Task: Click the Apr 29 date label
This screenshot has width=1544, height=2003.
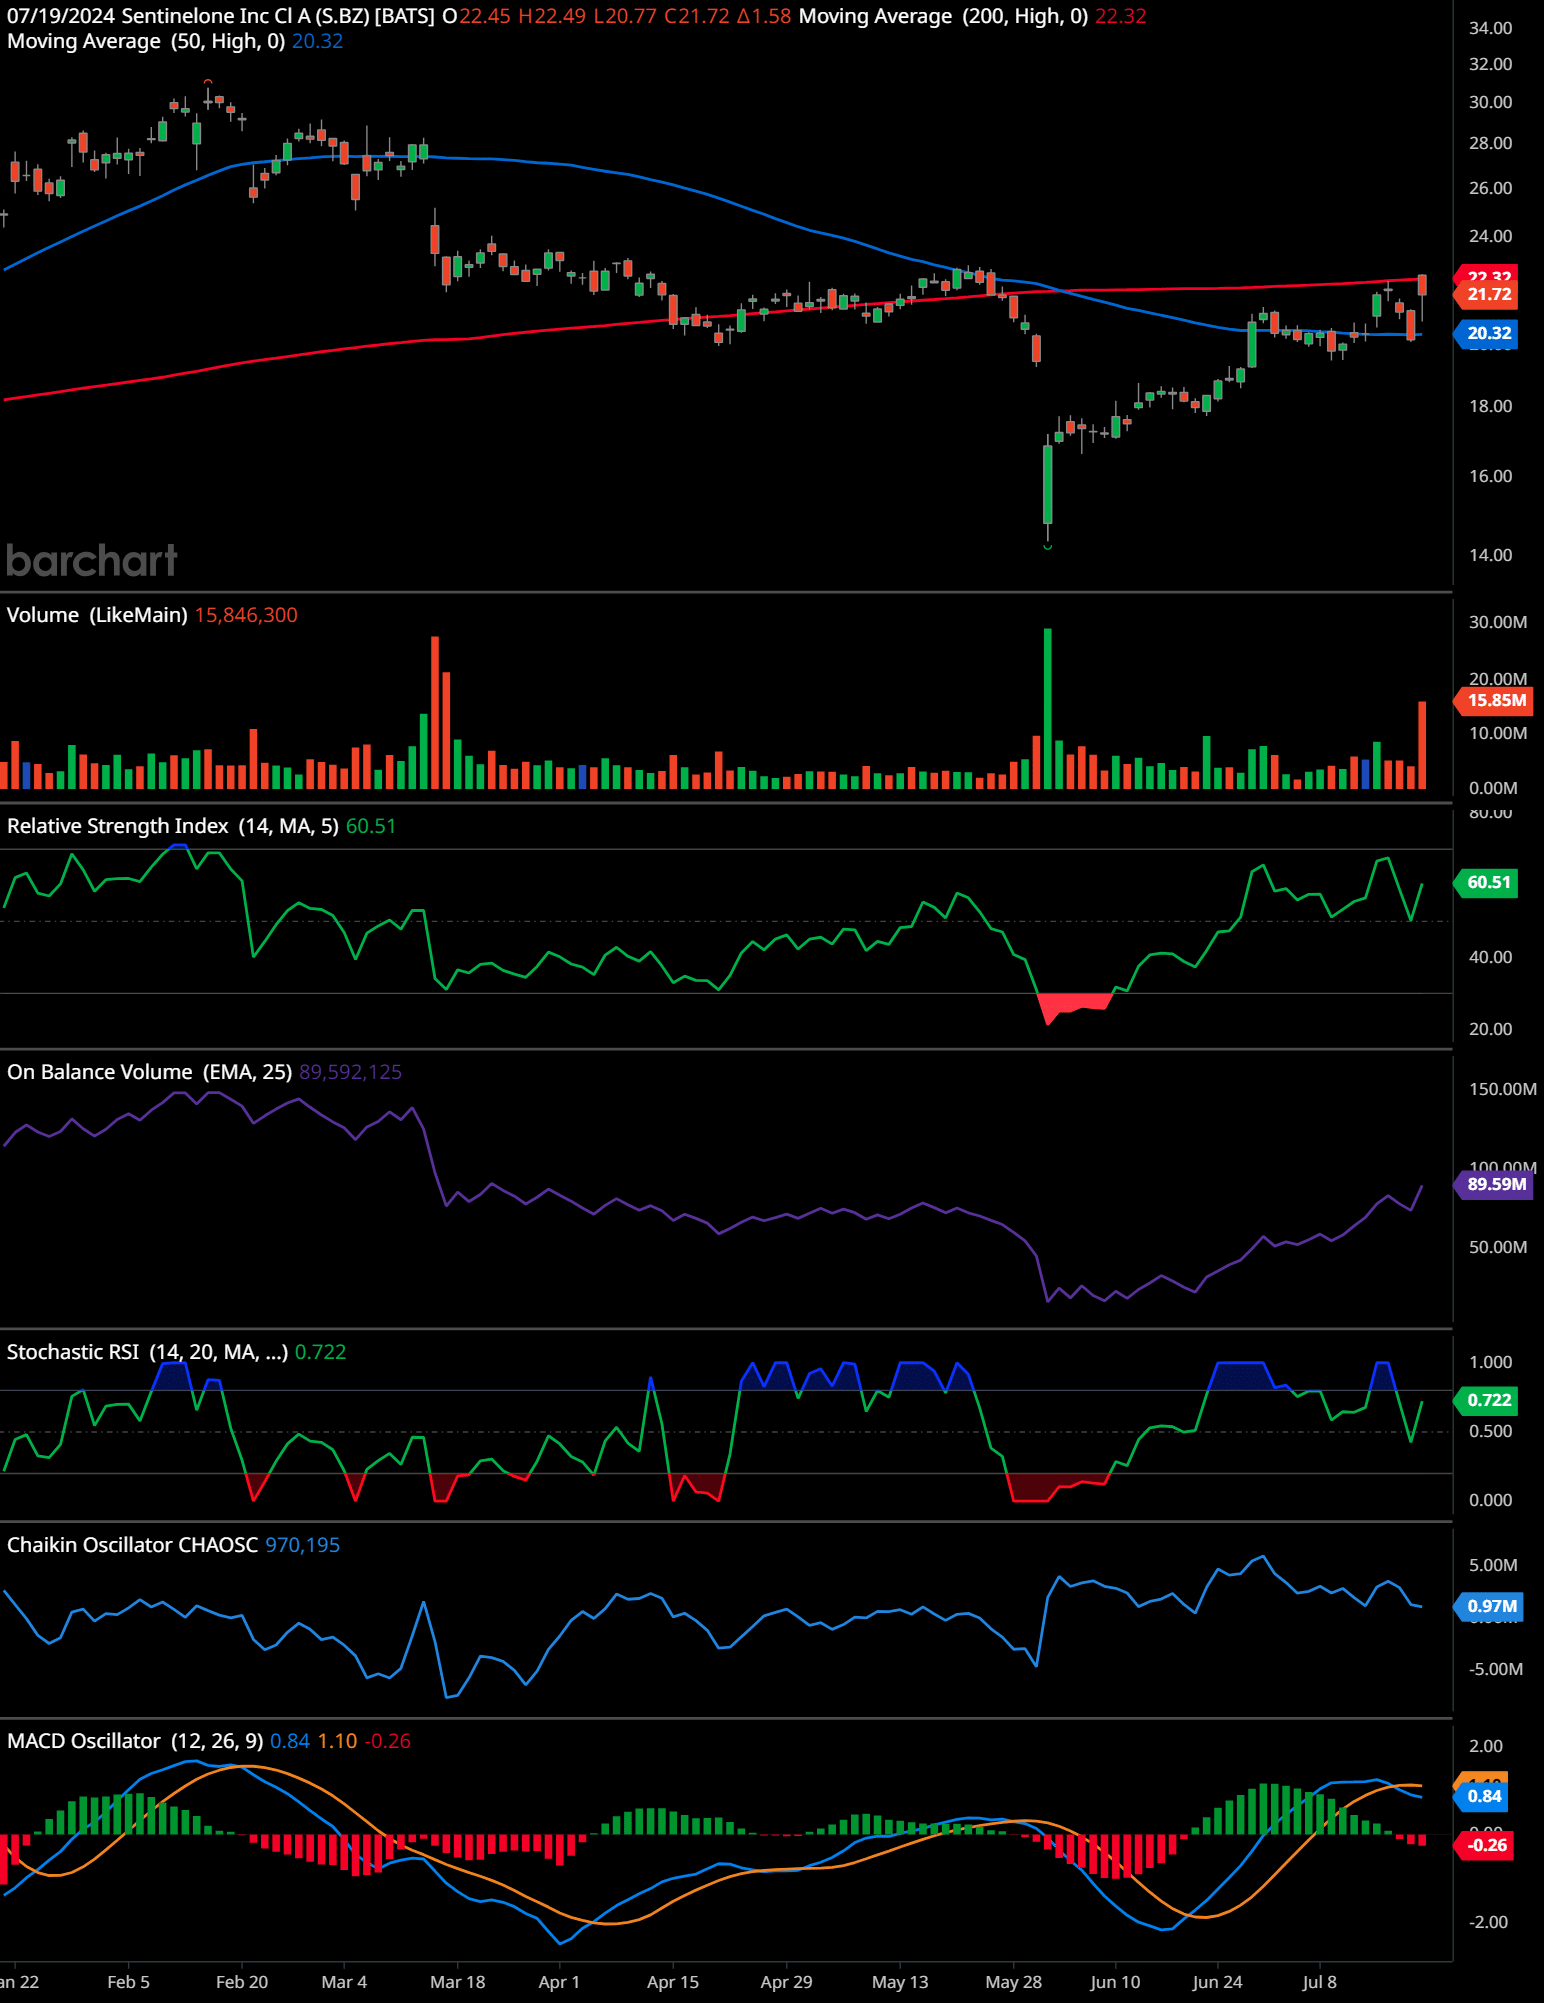Action: coord(786,1982)
